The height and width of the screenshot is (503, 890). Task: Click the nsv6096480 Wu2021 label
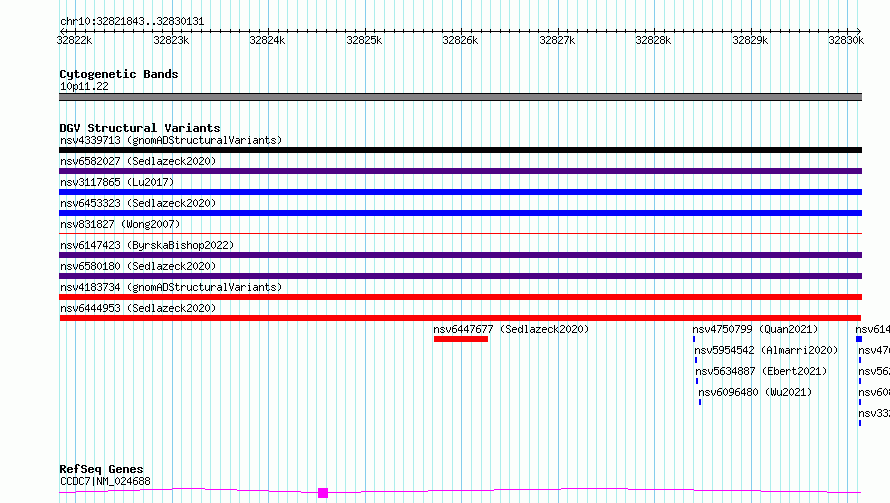[x=755, y=392]
